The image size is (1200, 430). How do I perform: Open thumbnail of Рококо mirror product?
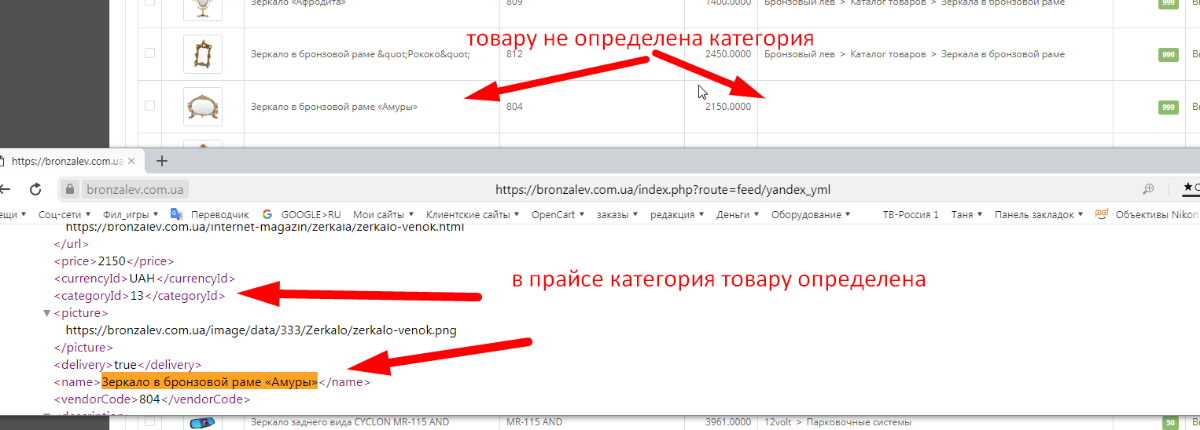click(x=203, y=53)
